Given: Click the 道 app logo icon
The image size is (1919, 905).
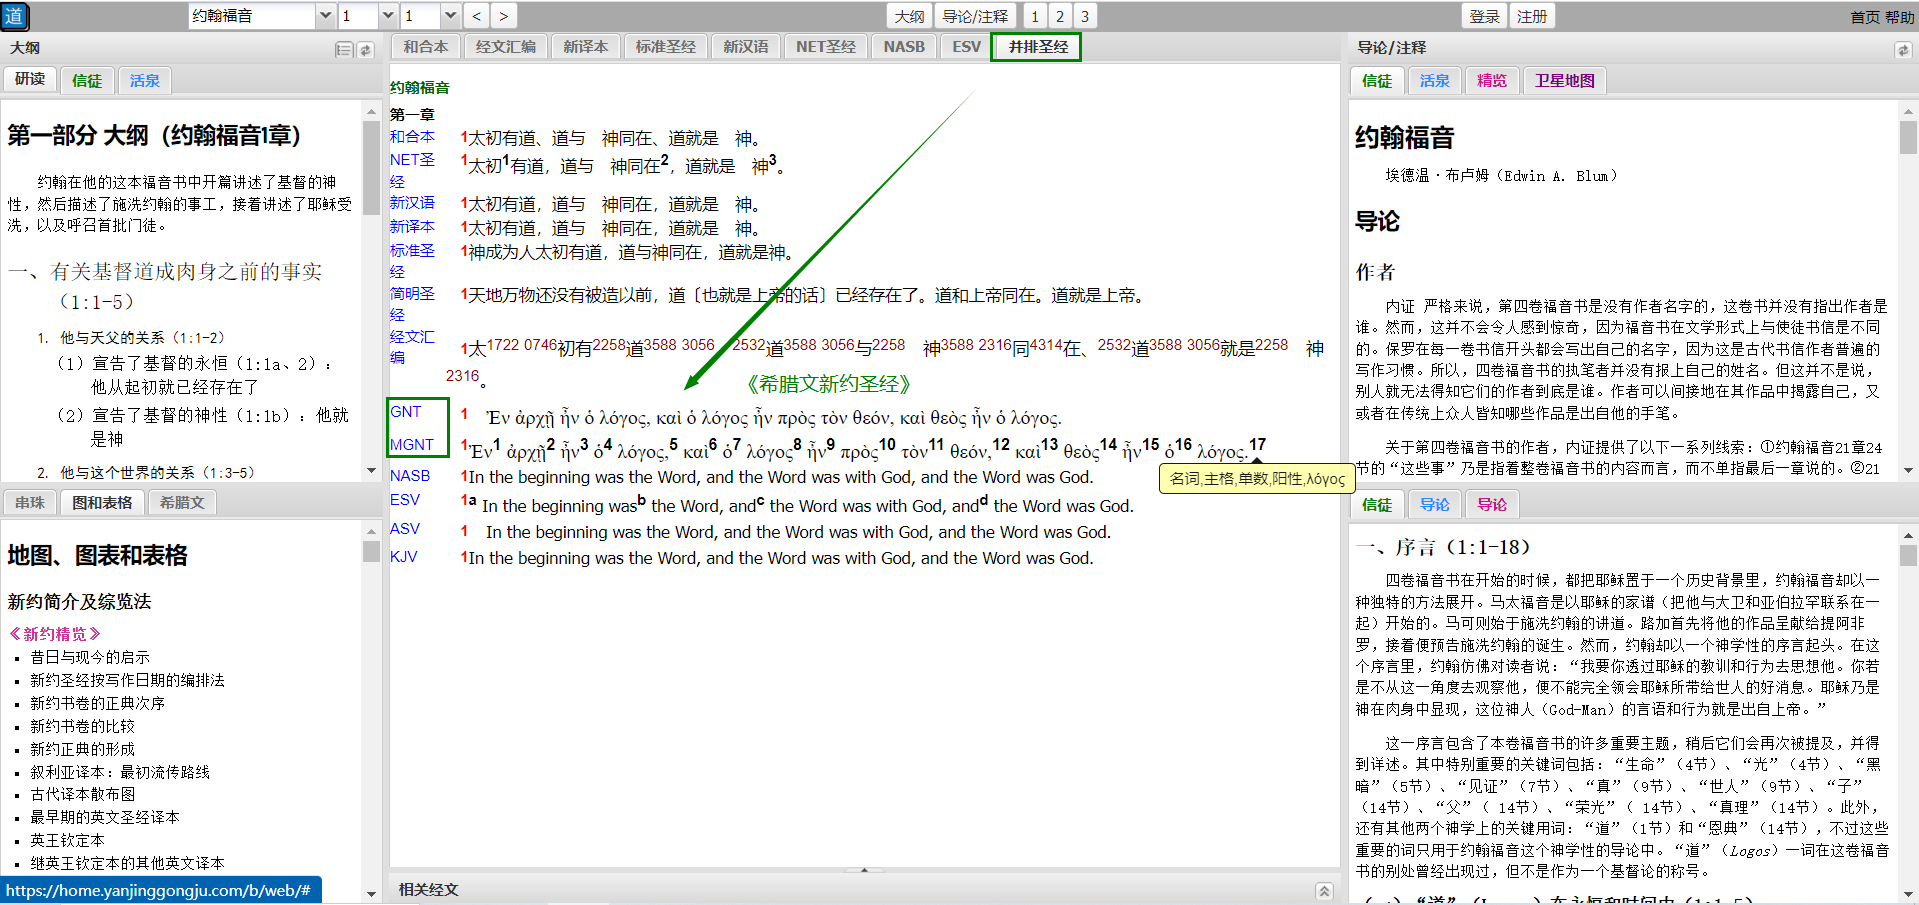Looking at the screenshot, I should point(15,16).
